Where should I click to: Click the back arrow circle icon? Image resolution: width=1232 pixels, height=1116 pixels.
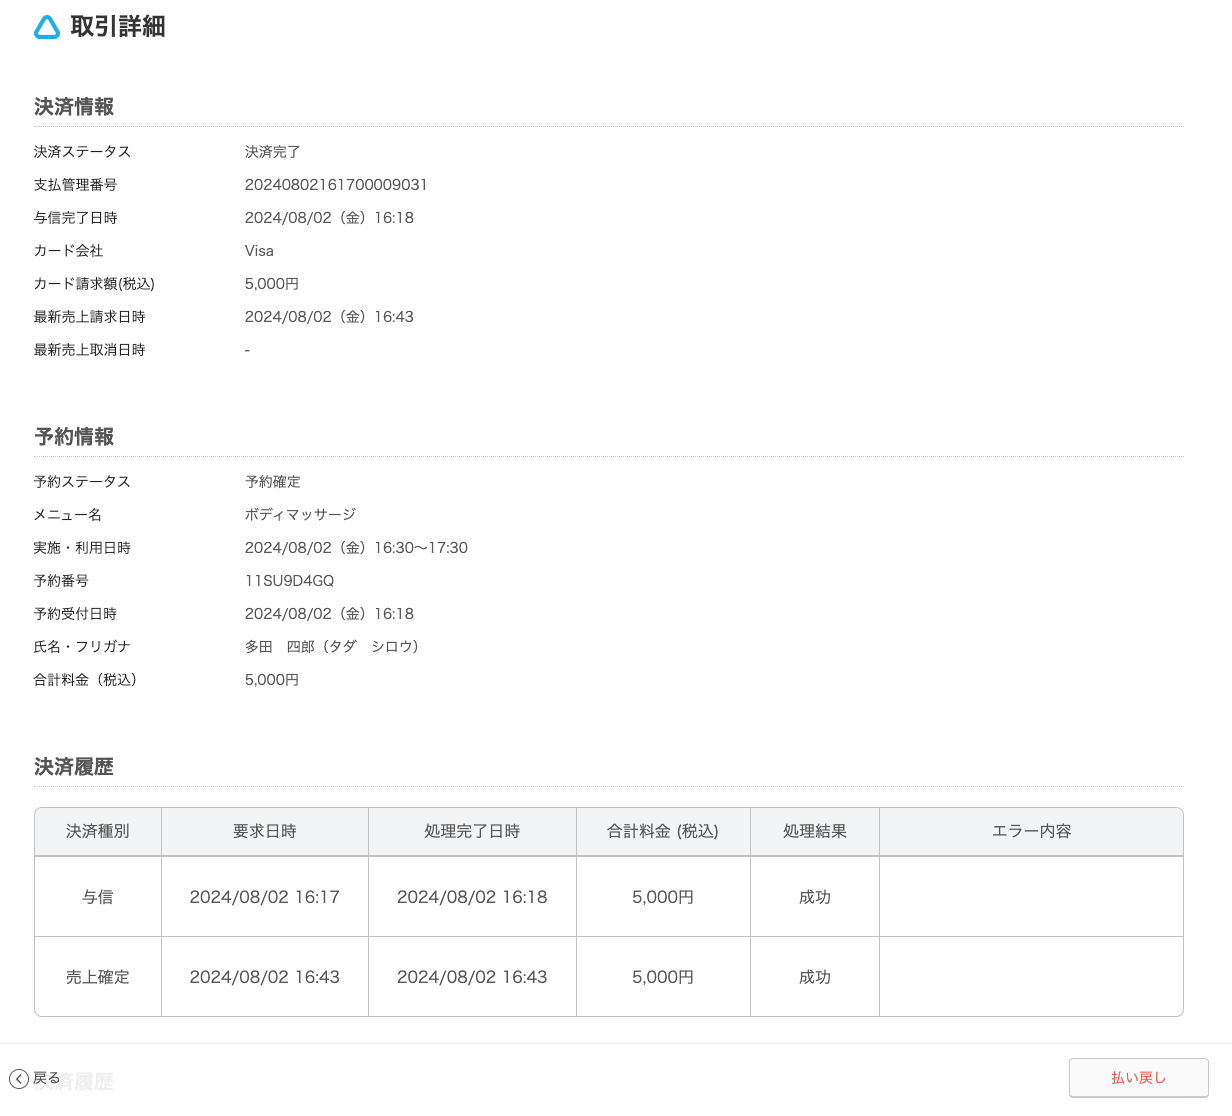(19, 1079)
